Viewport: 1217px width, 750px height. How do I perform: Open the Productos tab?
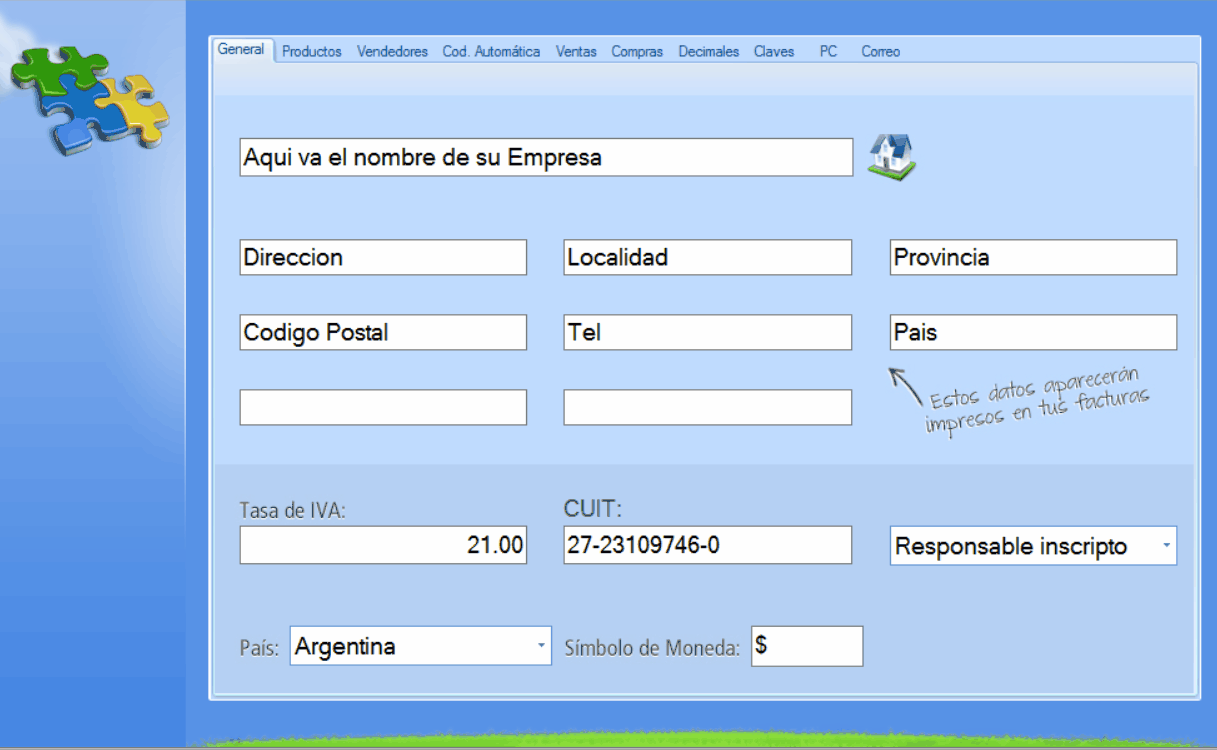(x=312, y=52)
